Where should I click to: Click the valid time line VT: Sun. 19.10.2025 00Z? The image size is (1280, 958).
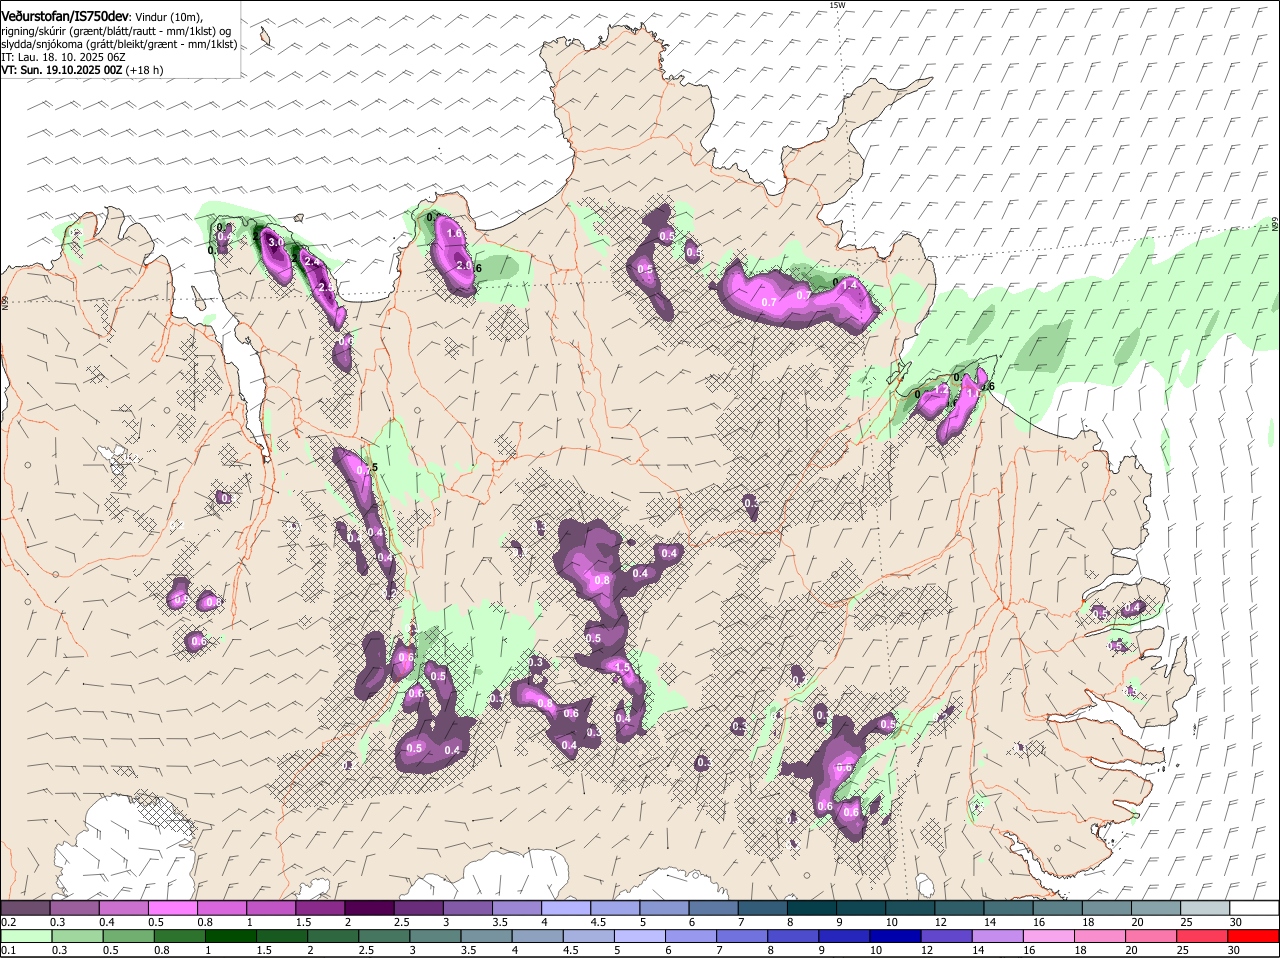pyautogui.click(x=62, y=70)
